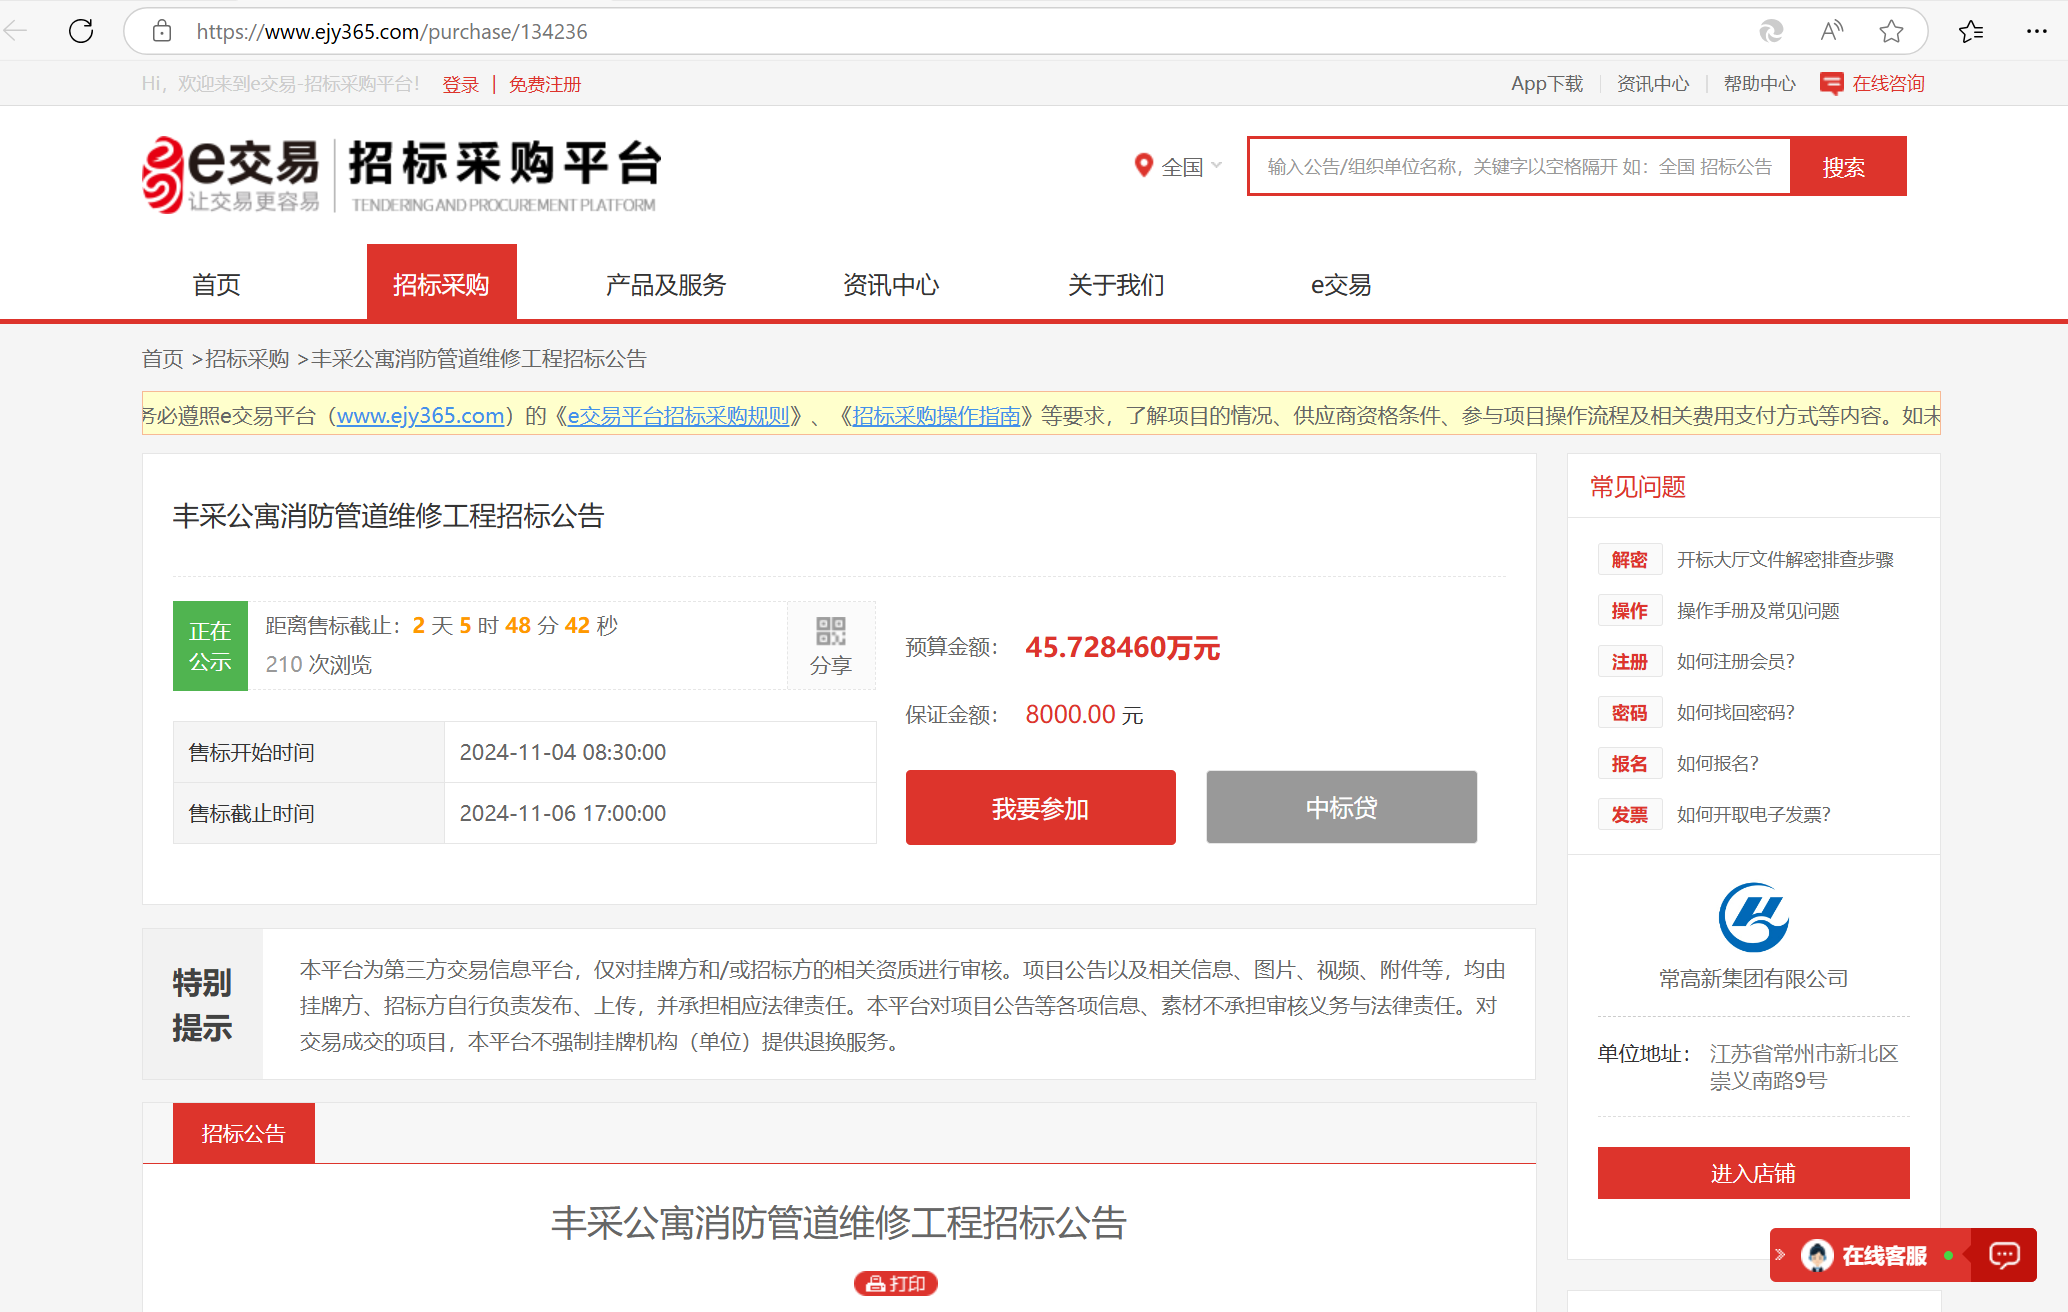Click the 中标贷 button
Viewport: 2068px width, 1312px height.
[x=1341, y=807]
